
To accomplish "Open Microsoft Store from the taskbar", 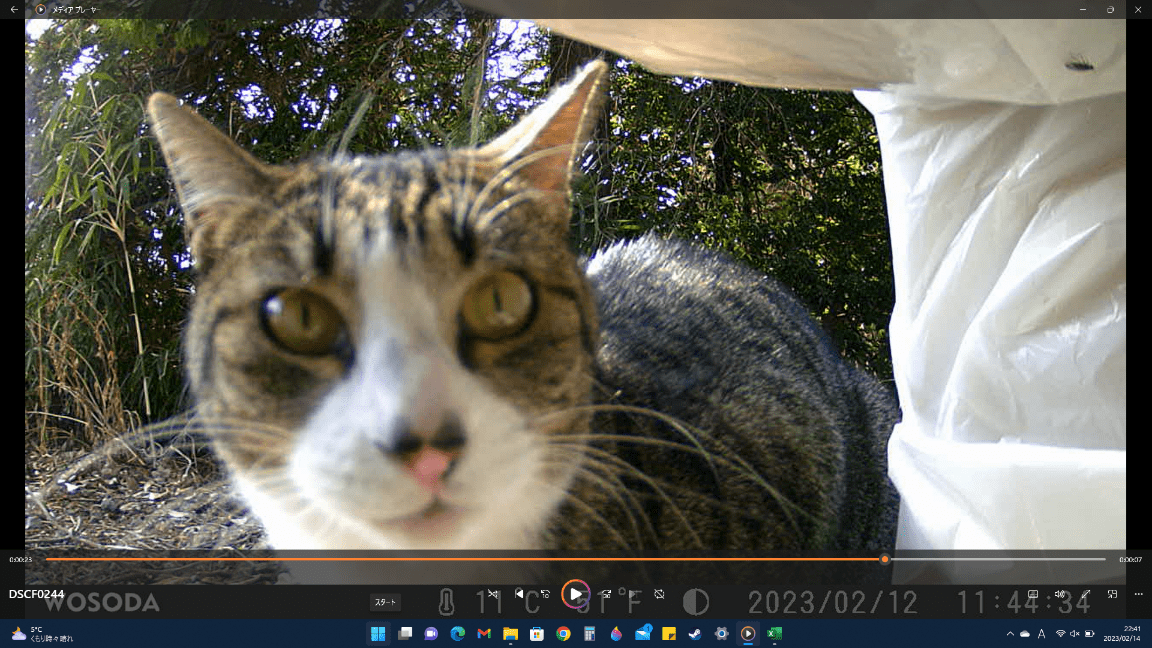I will 537,633.
